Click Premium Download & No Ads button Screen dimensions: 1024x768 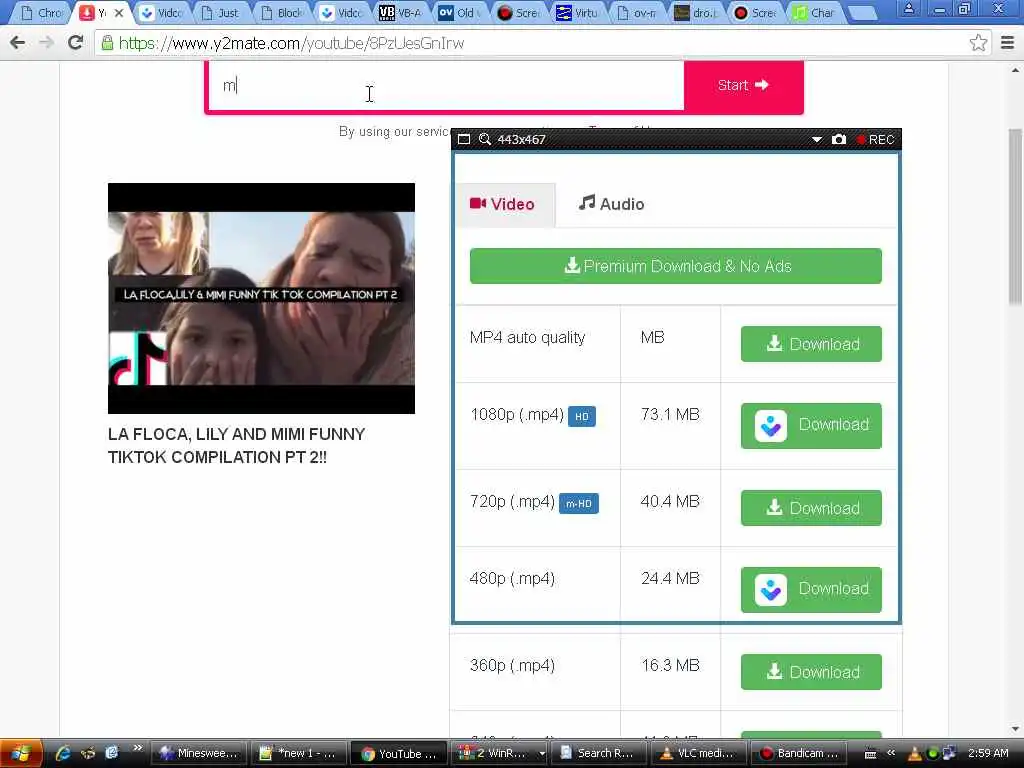tap(675, 266)
